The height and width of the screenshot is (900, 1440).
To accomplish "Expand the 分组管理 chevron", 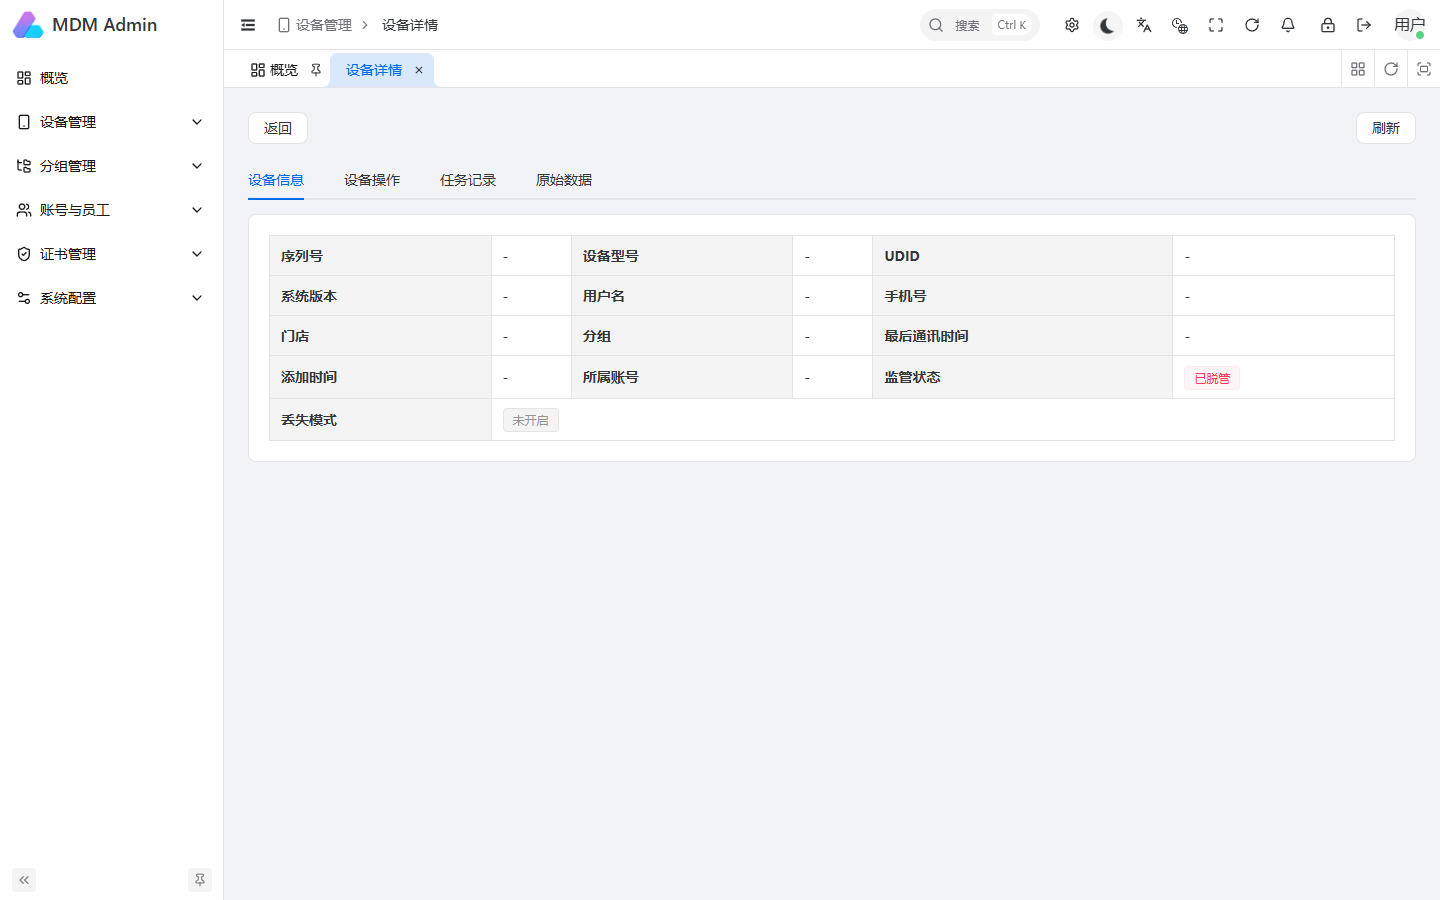I will click(x=197, y=166).
